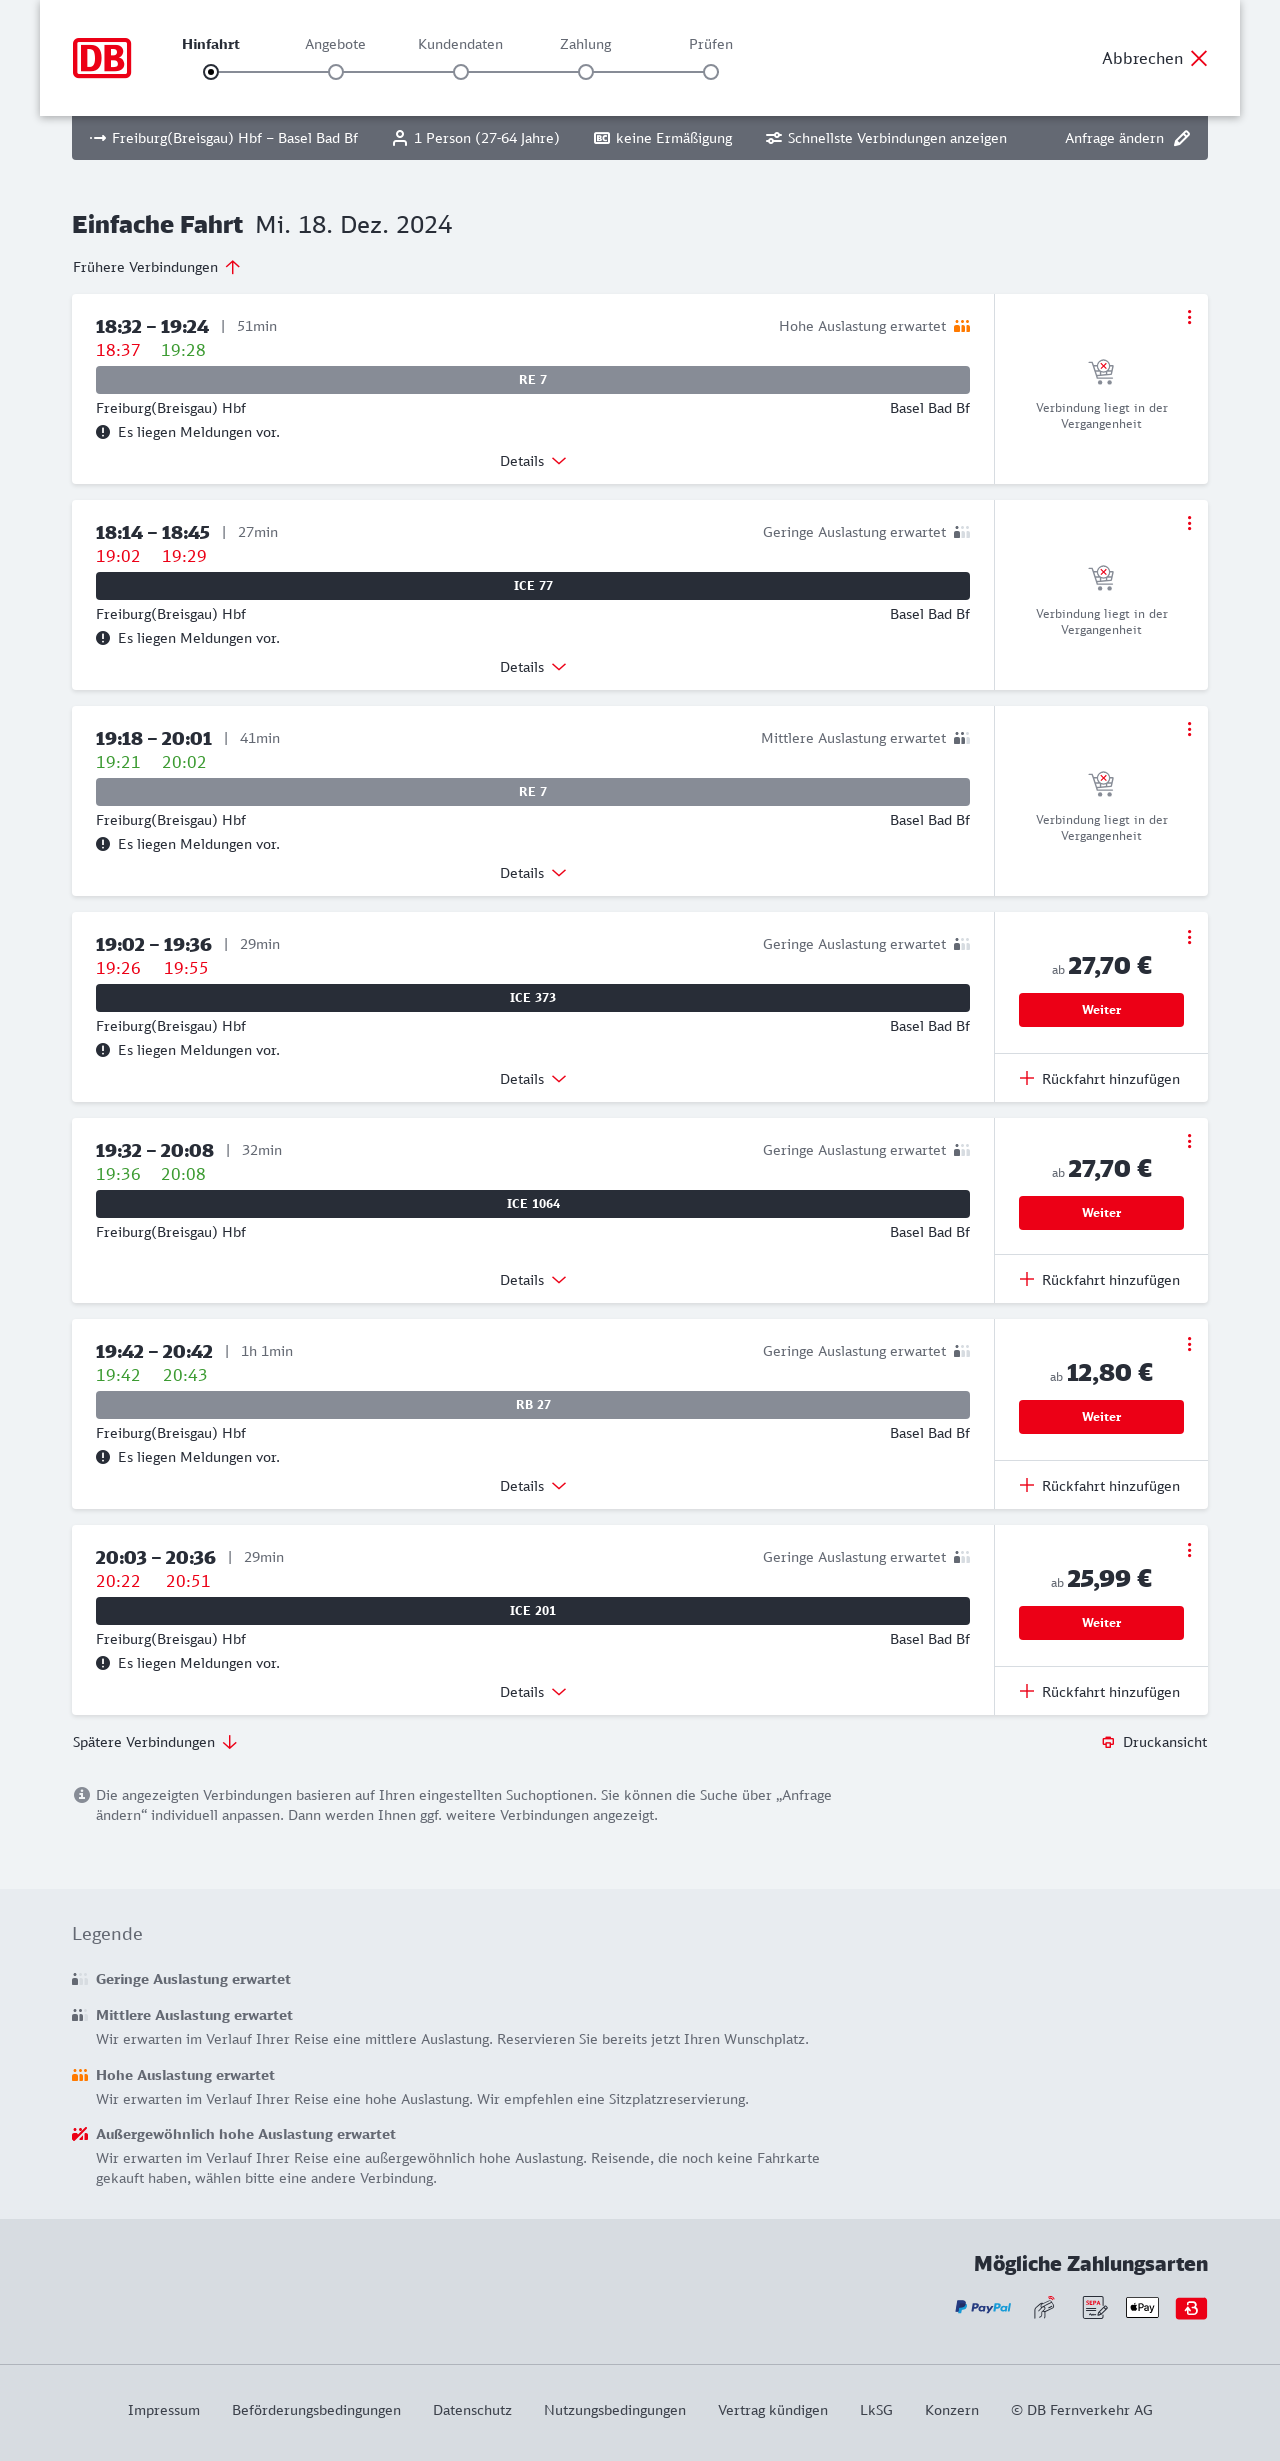The image size is (1280, 2461).
Task: Click the DB logo
Action: pos(102,58)
